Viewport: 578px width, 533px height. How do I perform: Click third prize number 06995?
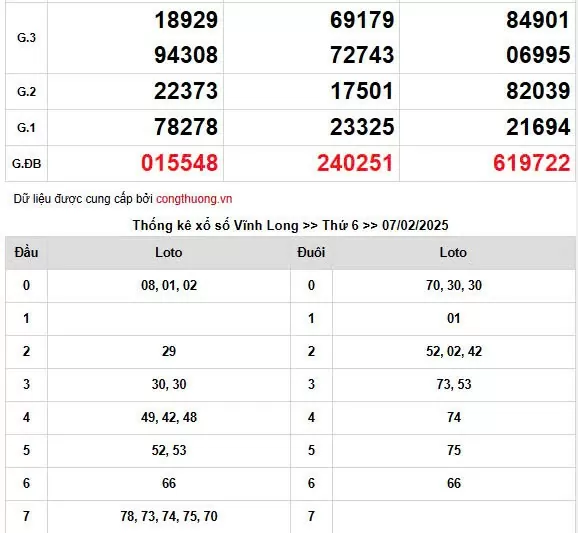tap(538, 55)
